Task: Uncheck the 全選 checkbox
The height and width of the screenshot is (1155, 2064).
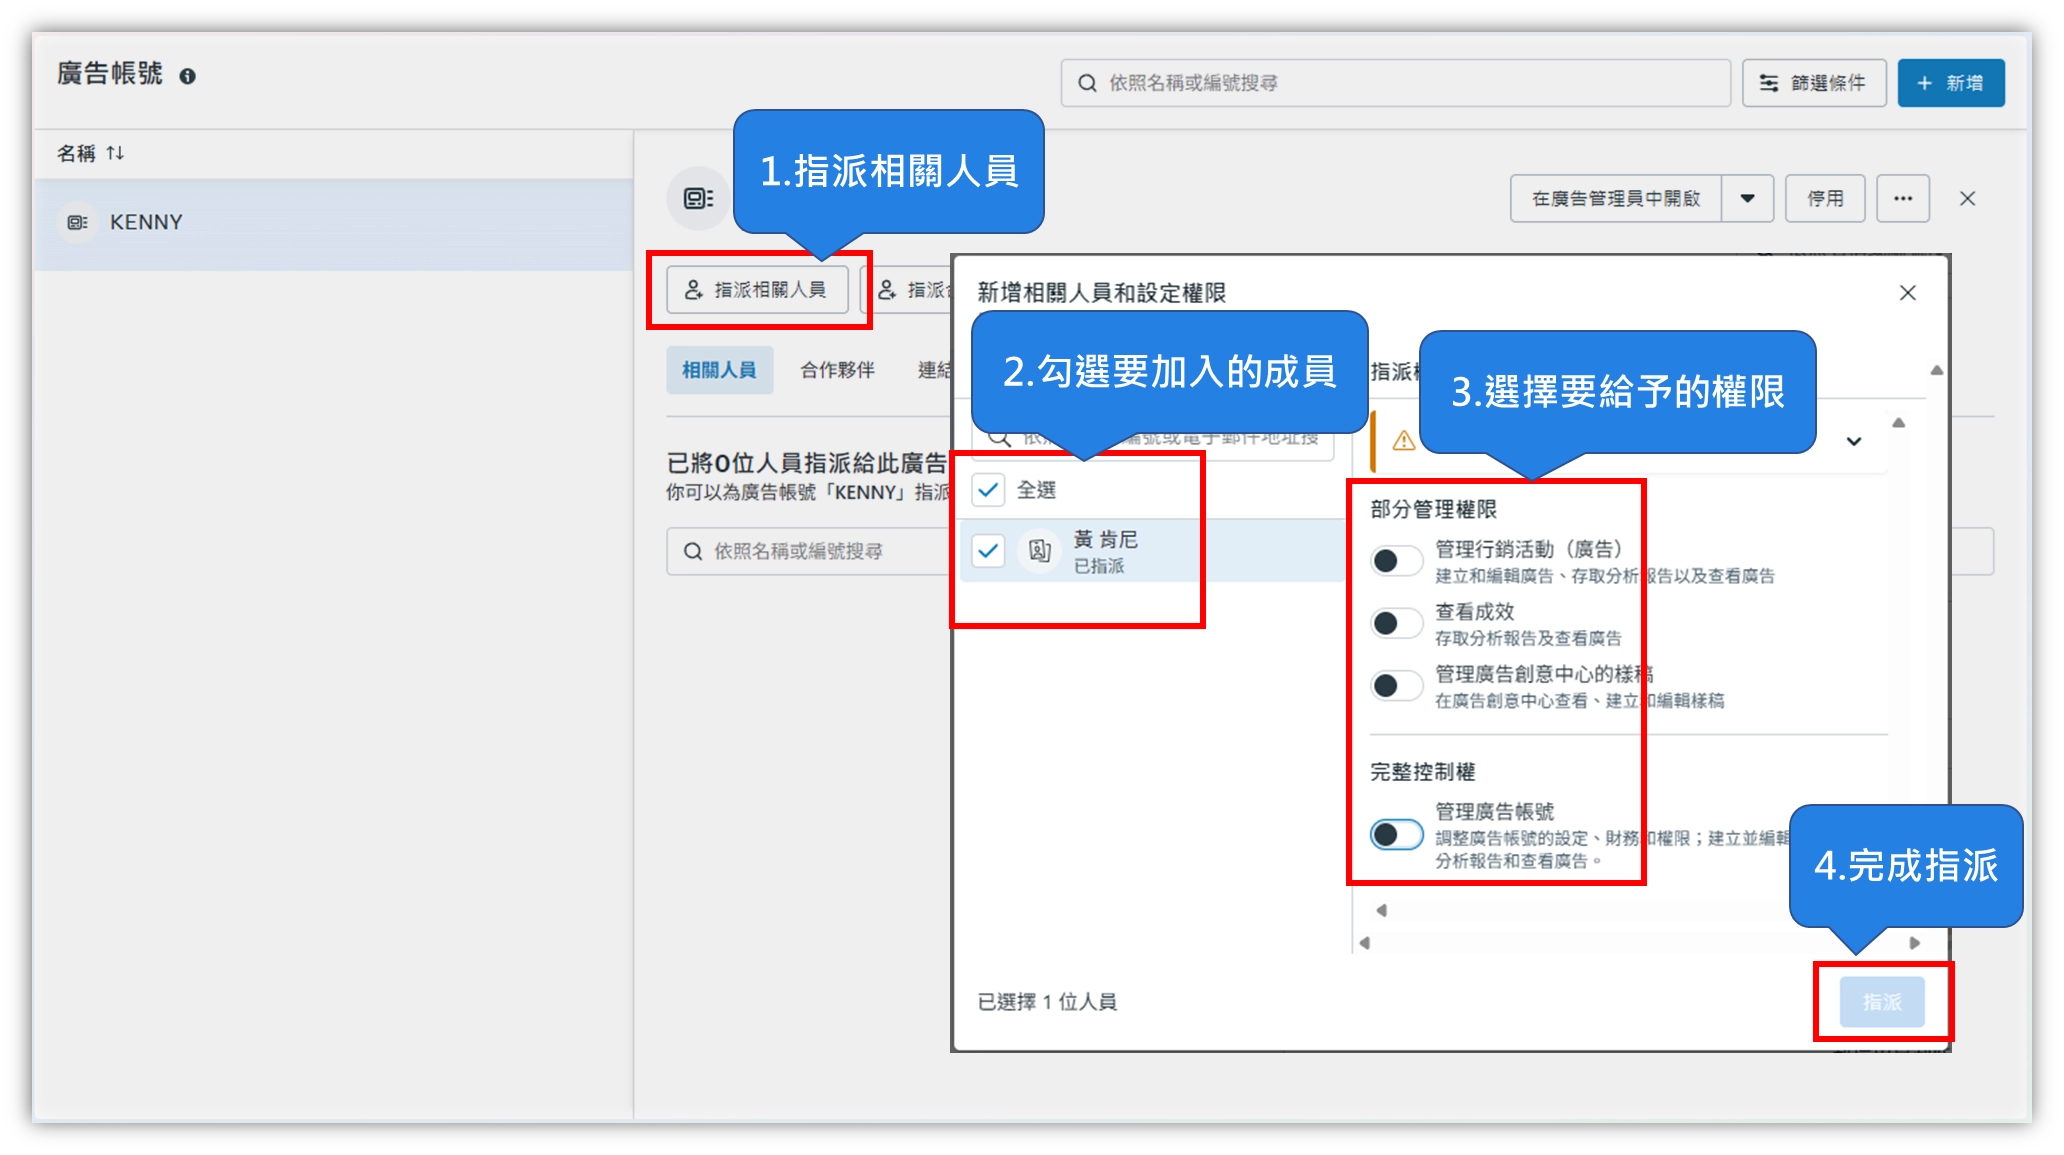Action: click(989, 491)
